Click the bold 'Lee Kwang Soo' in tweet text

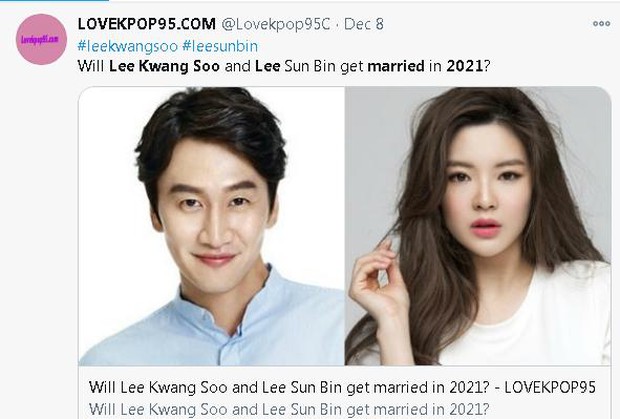(x=164, y=66)
